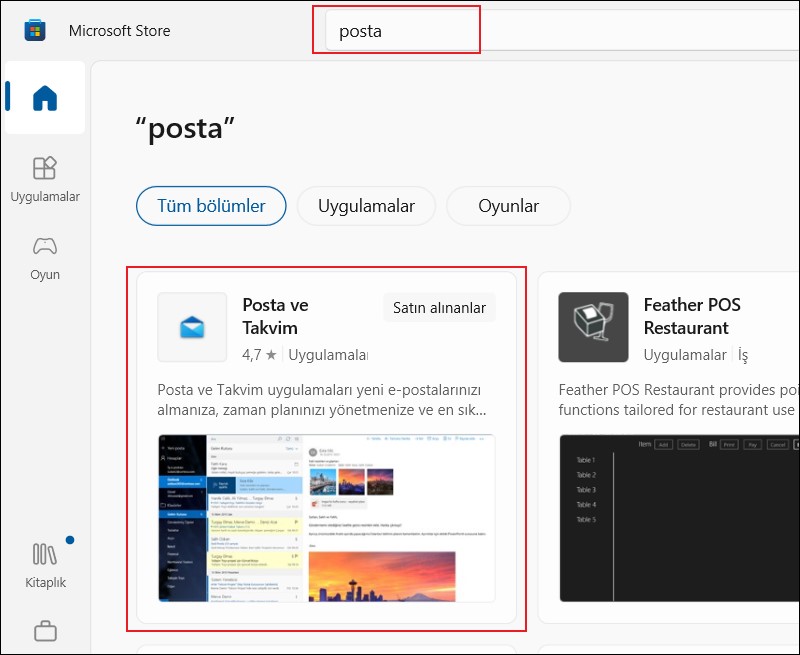Click the Posta ve Takvim app icon
The width and height of the screenshot is (800, 655).
192,327
